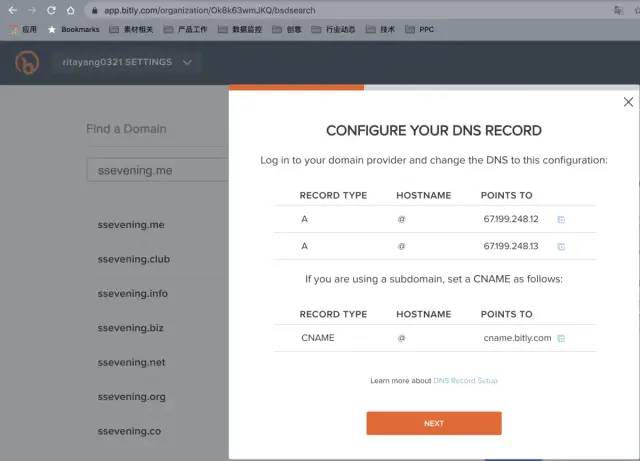Select ssevening.biz from the domain list
Viewport: 640px width, 461px height.
130,328
